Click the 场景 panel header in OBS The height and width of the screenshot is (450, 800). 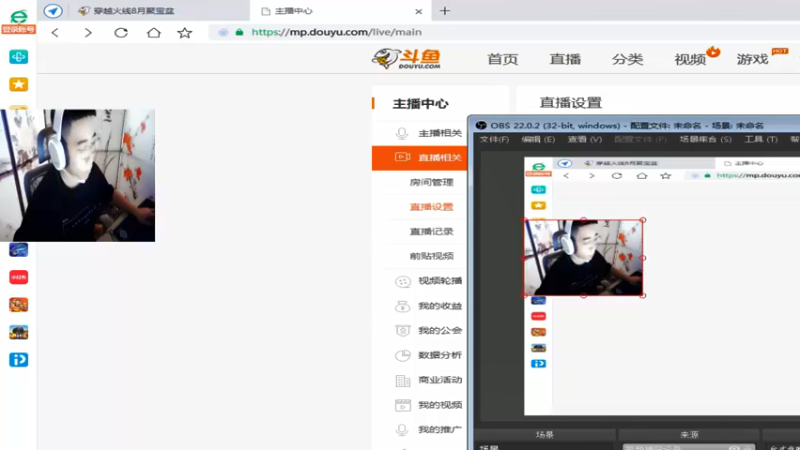pos(544,435)
